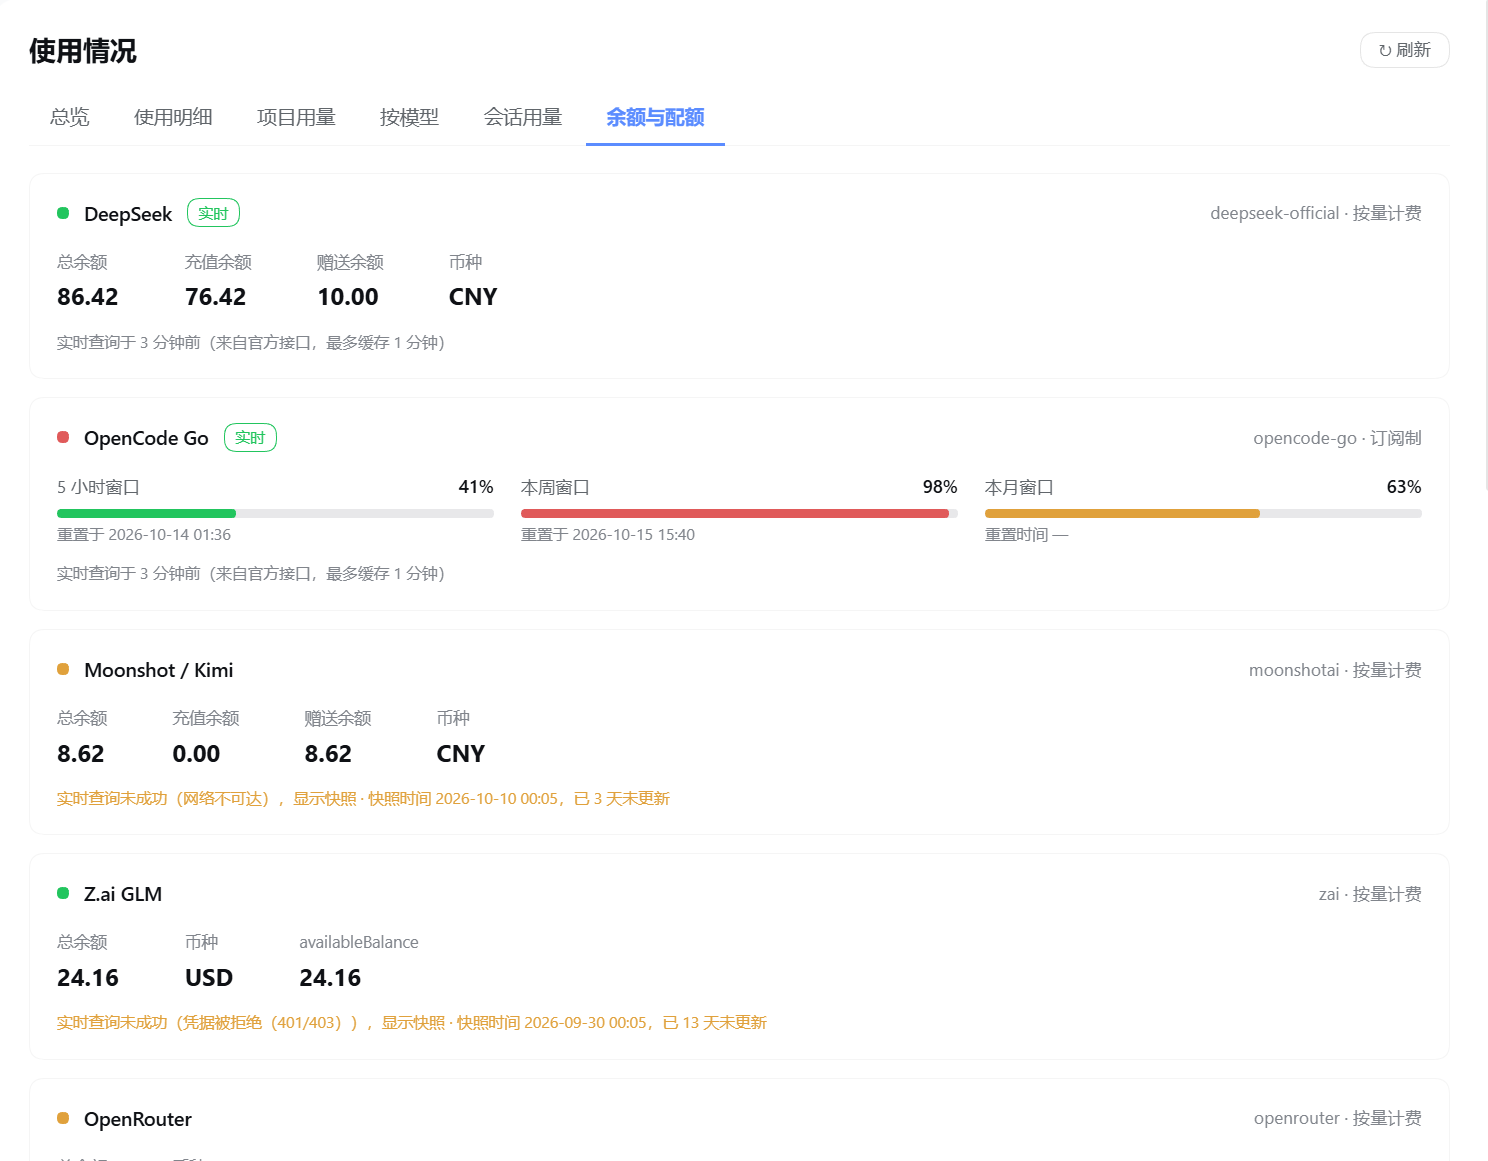Click DeepSeek 充值余额 value 76.42

pos(215,297)
